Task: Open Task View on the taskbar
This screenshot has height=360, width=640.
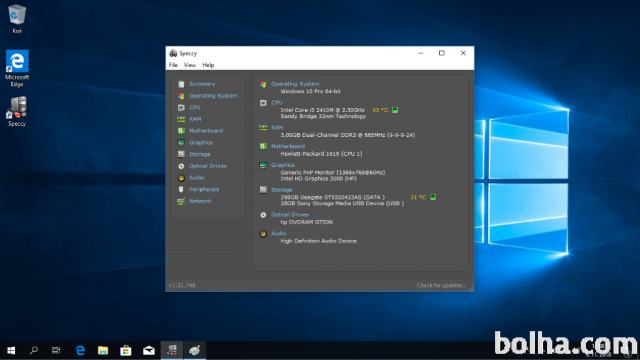Action: click(x=56, y=351)
